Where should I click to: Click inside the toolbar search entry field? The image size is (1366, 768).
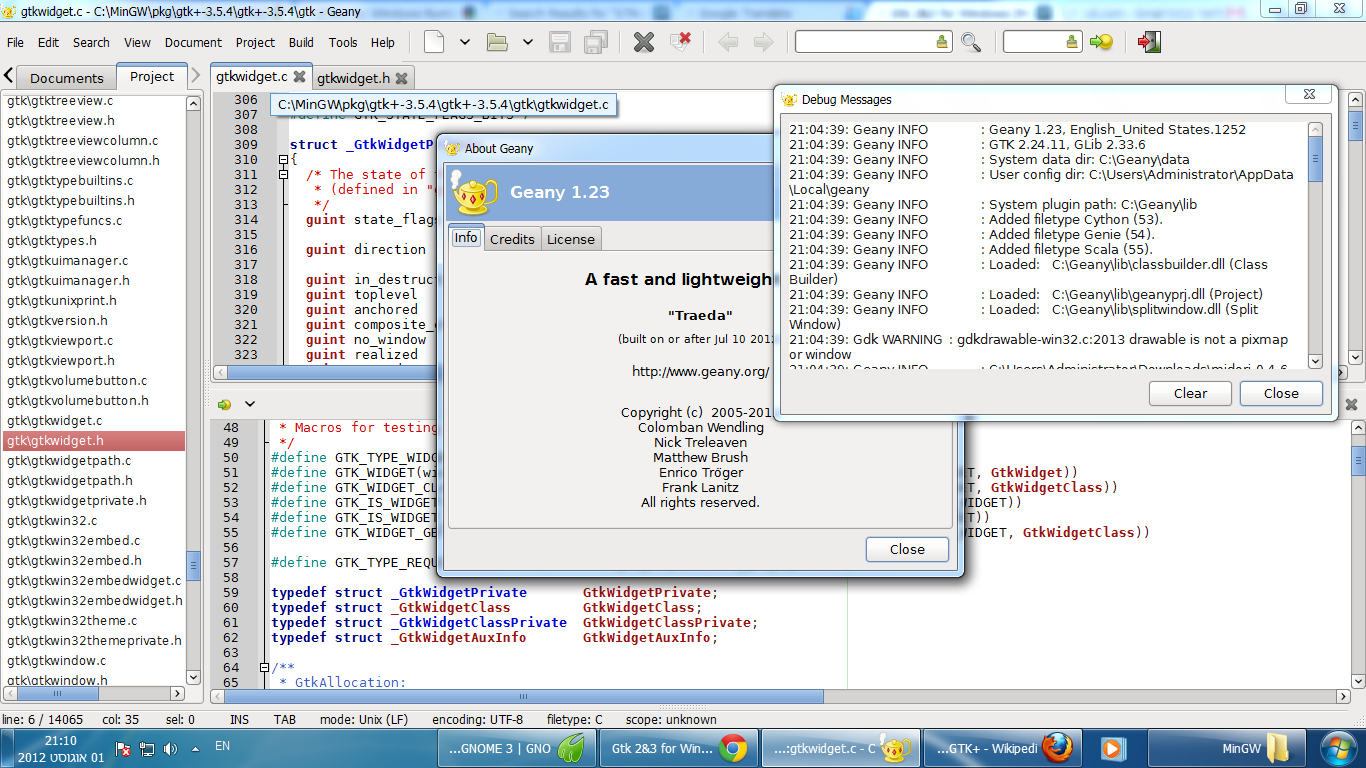(872, 42)
